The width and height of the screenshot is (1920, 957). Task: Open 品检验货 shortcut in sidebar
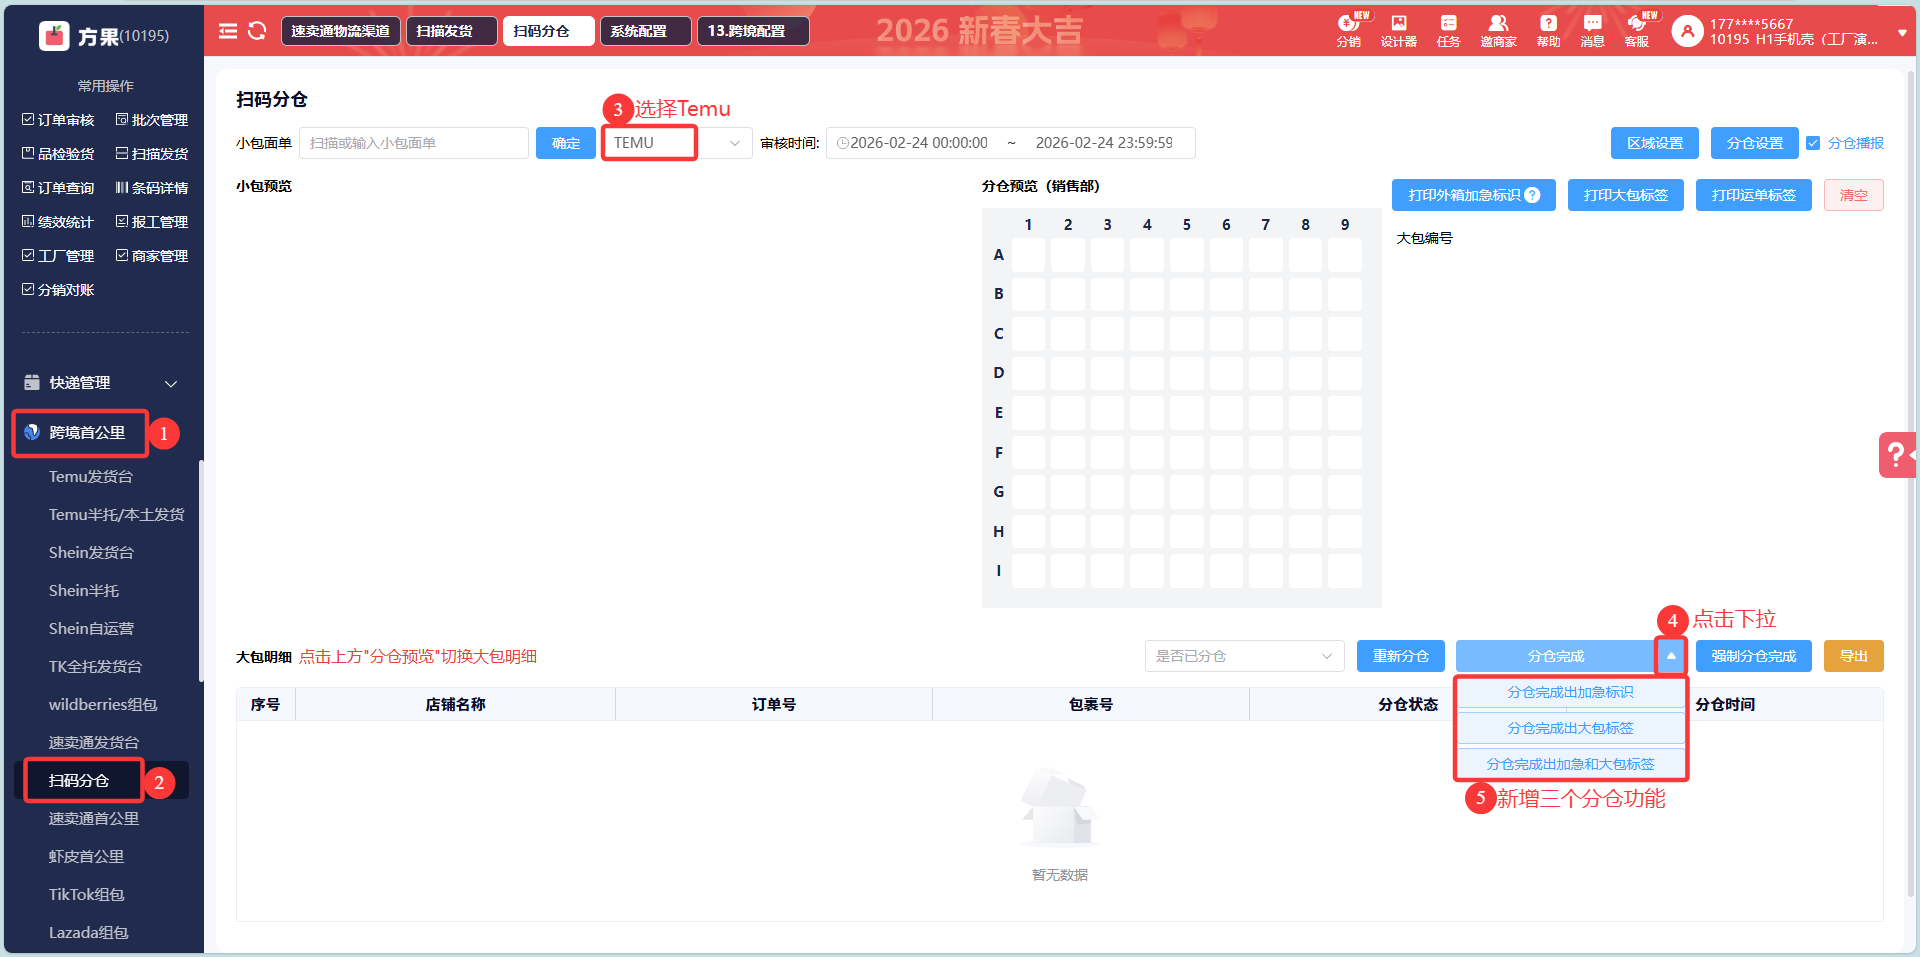click(58, 154)
